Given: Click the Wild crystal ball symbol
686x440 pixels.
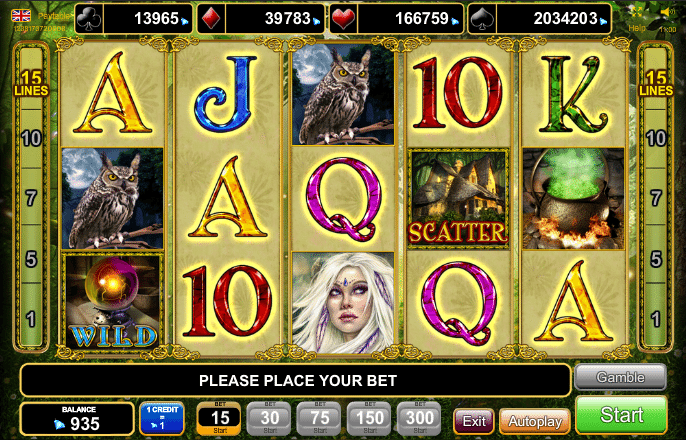Looking at the screenshot, I should (x=112, y=302).
